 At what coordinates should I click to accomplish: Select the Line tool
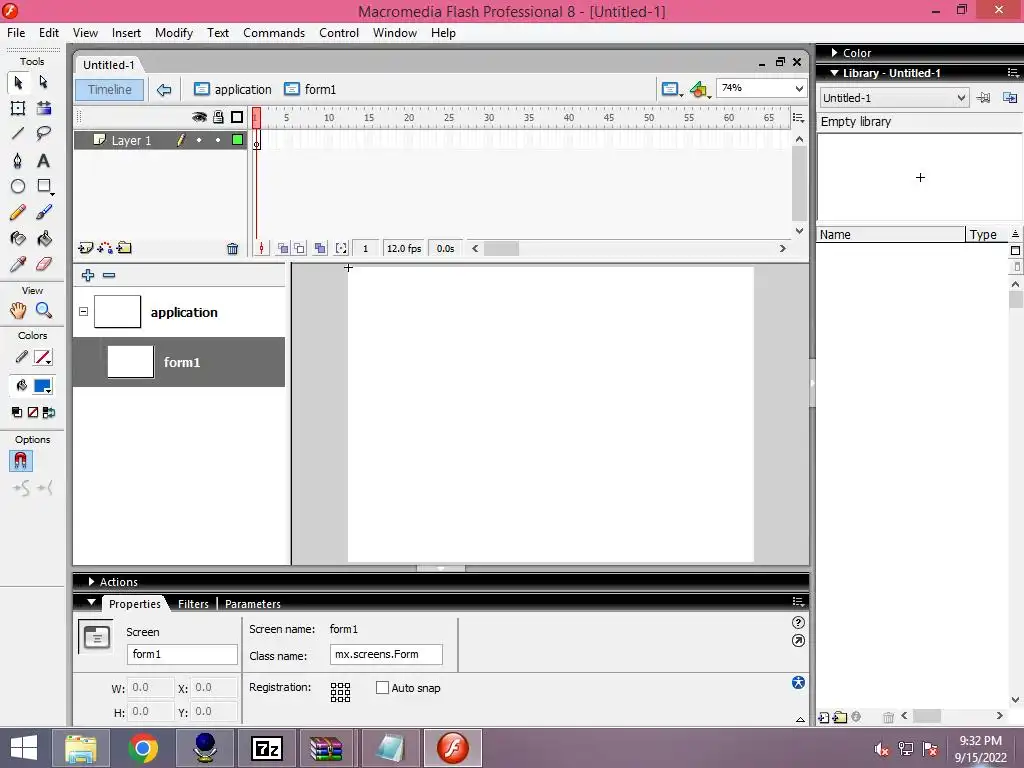tap(18, 134)
